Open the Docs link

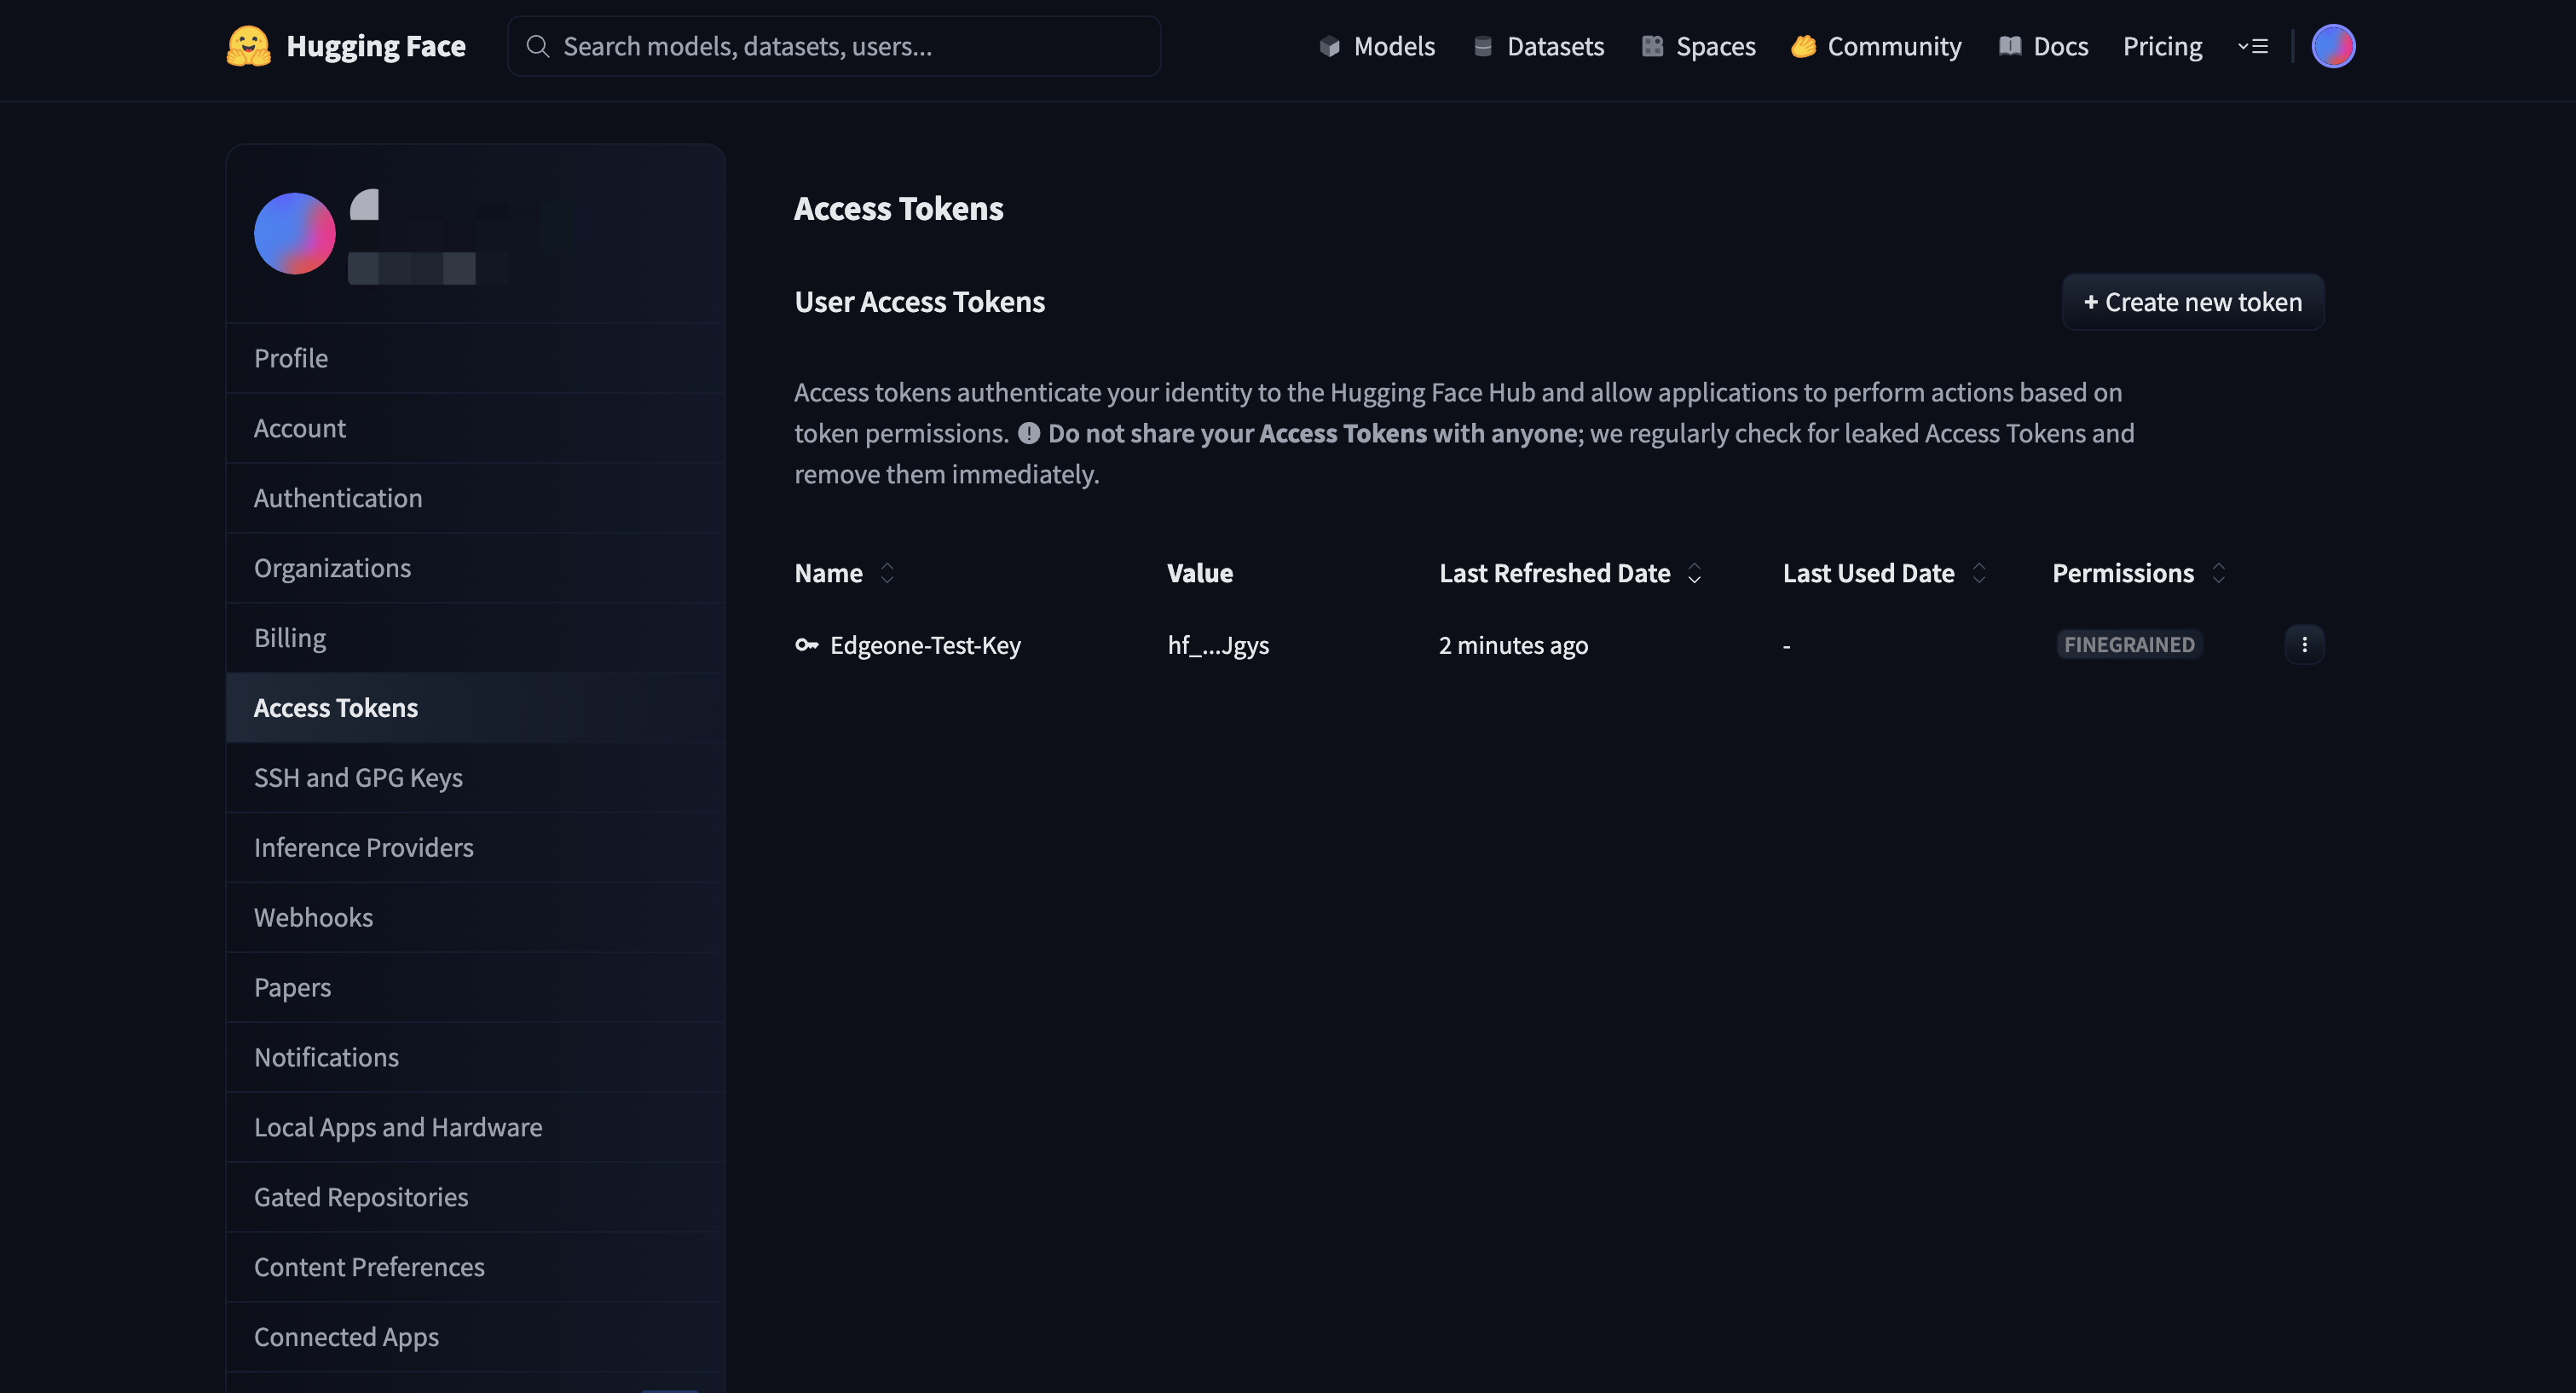[x=2060, y=46]
